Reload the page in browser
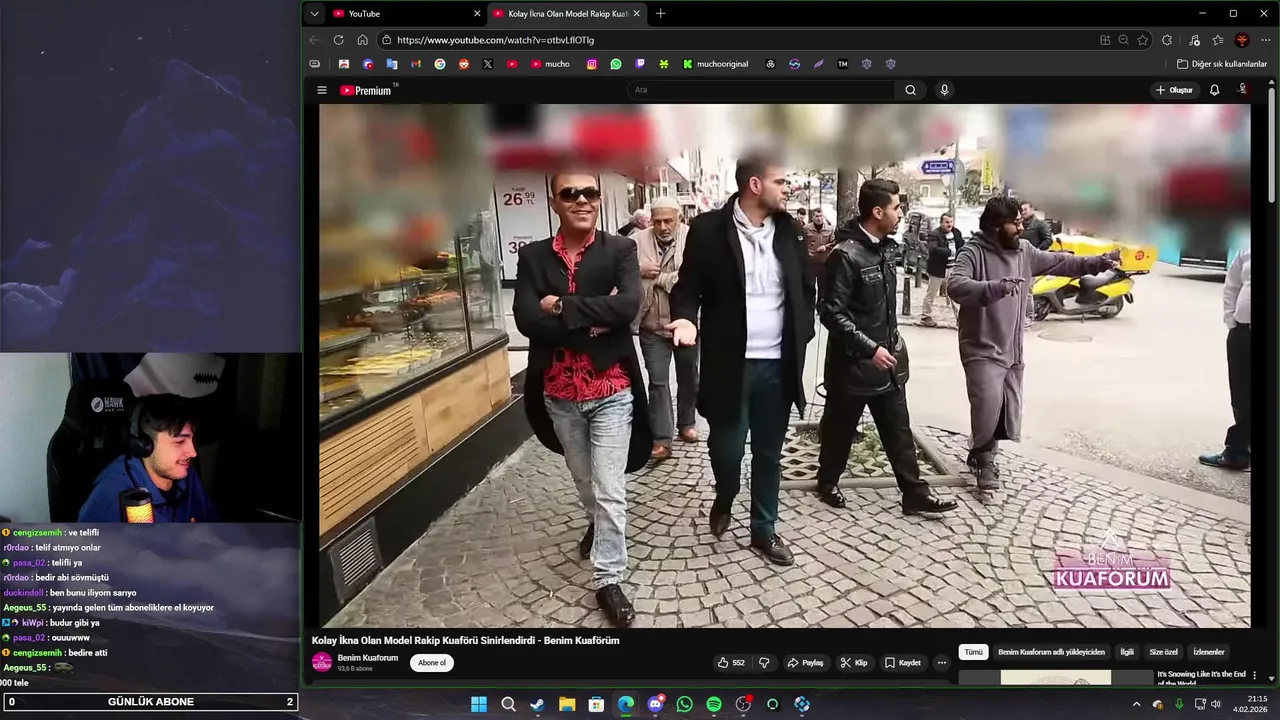The image size is (1280, 720). (338, 40)
